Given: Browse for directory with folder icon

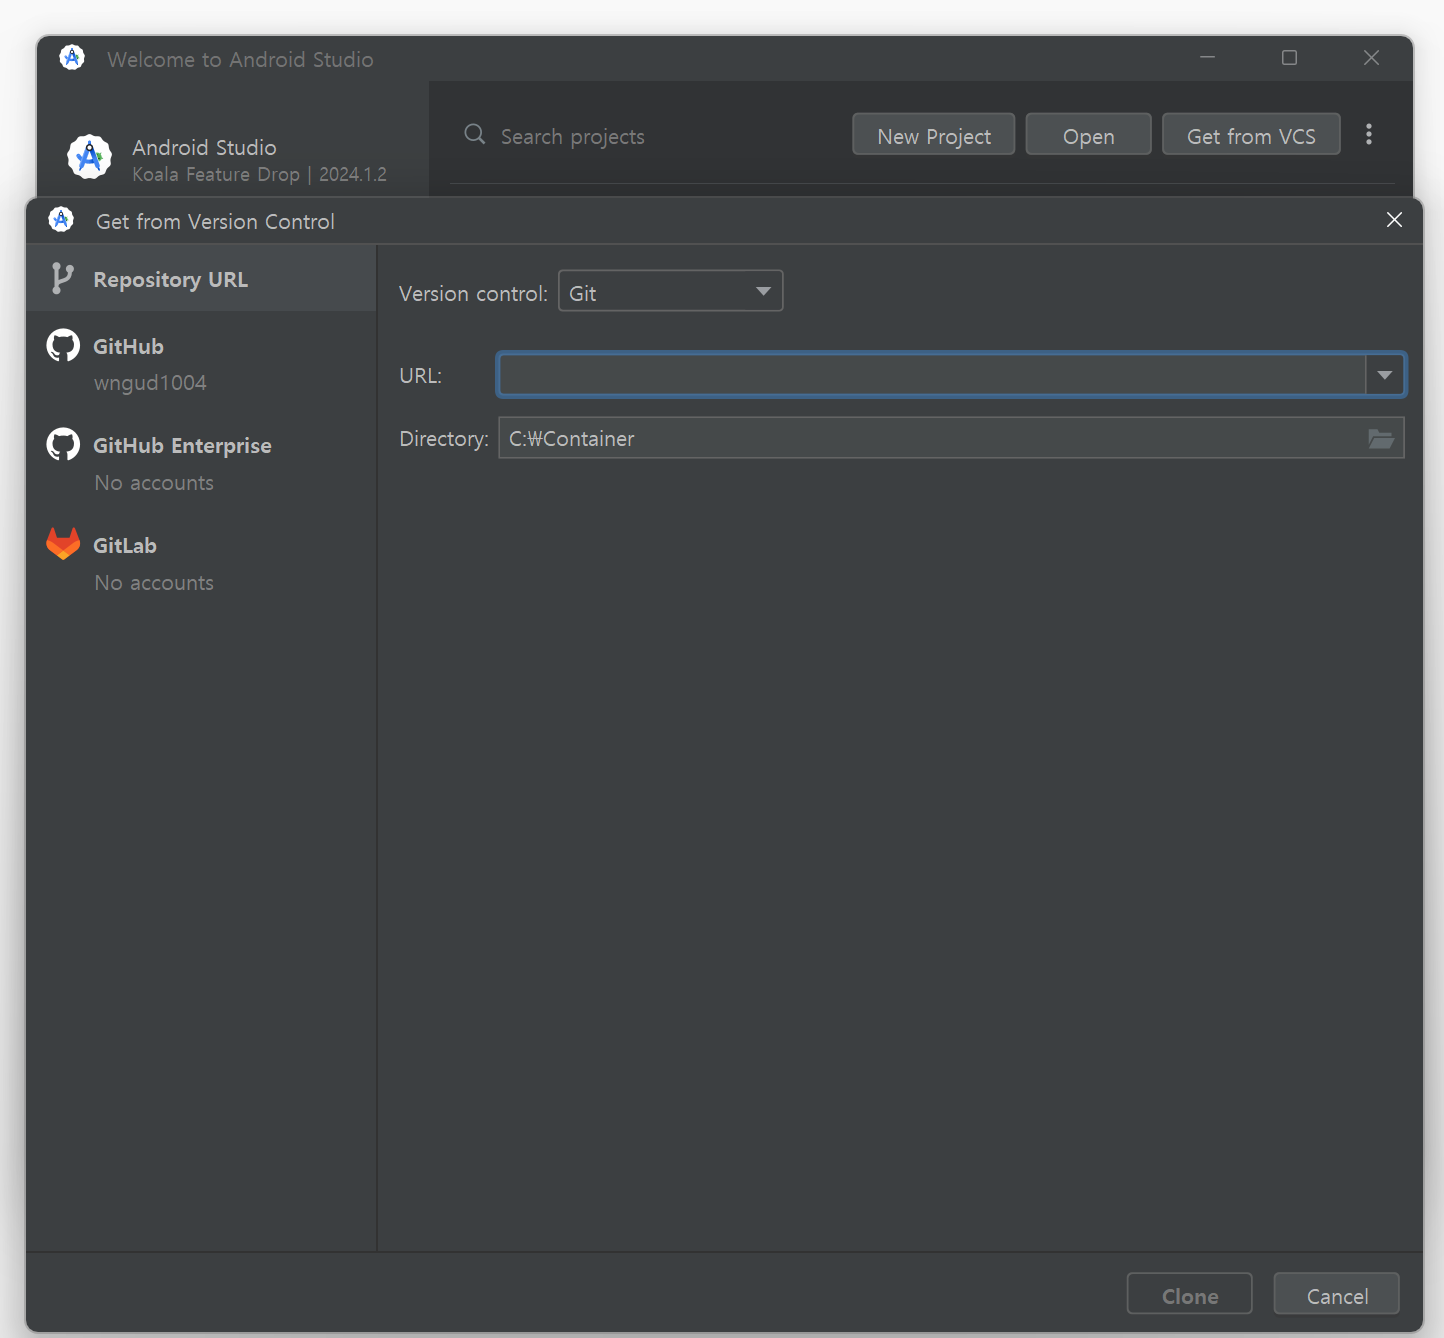Looking at the screenshot, I should pos(1381,439).
